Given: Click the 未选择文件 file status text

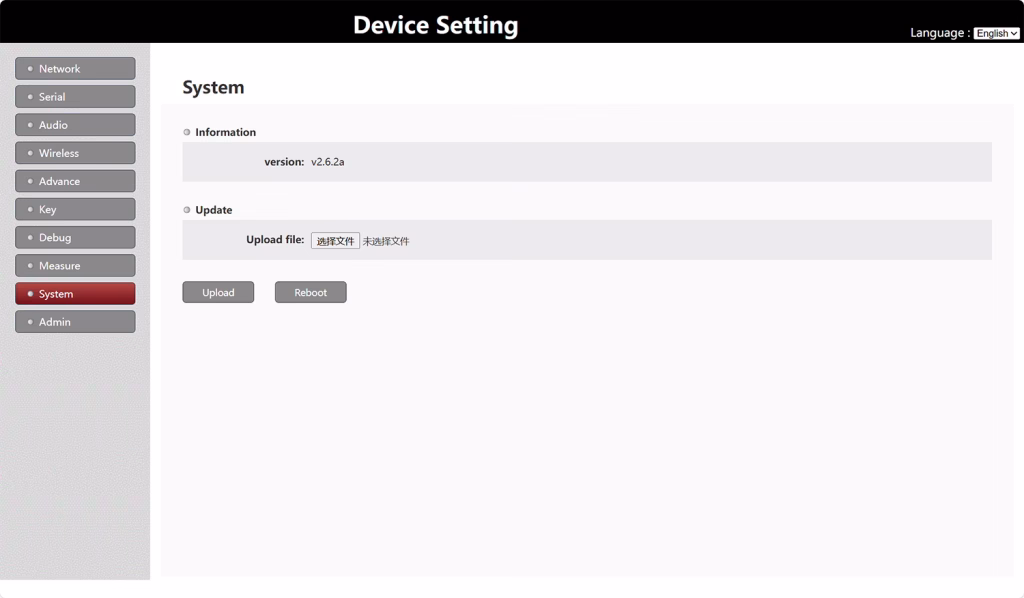Looking at the screenshot, I should [386, 241].
